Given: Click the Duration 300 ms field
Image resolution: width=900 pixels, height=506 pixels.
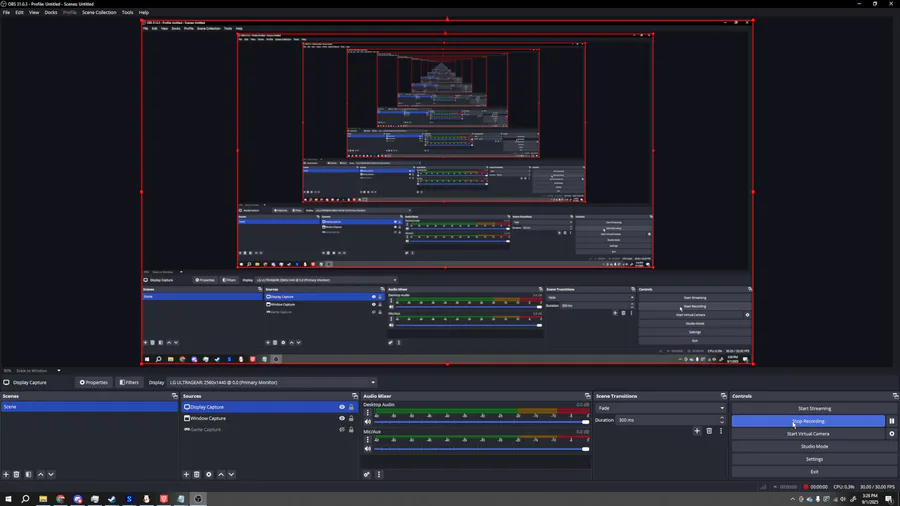Looking at the screenshot, I should (668, 420).
